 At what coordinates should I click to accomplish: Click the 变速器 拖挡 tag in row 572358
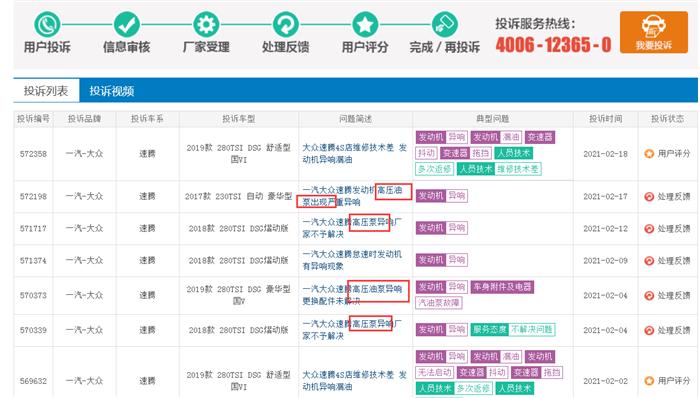pos(466,153)
